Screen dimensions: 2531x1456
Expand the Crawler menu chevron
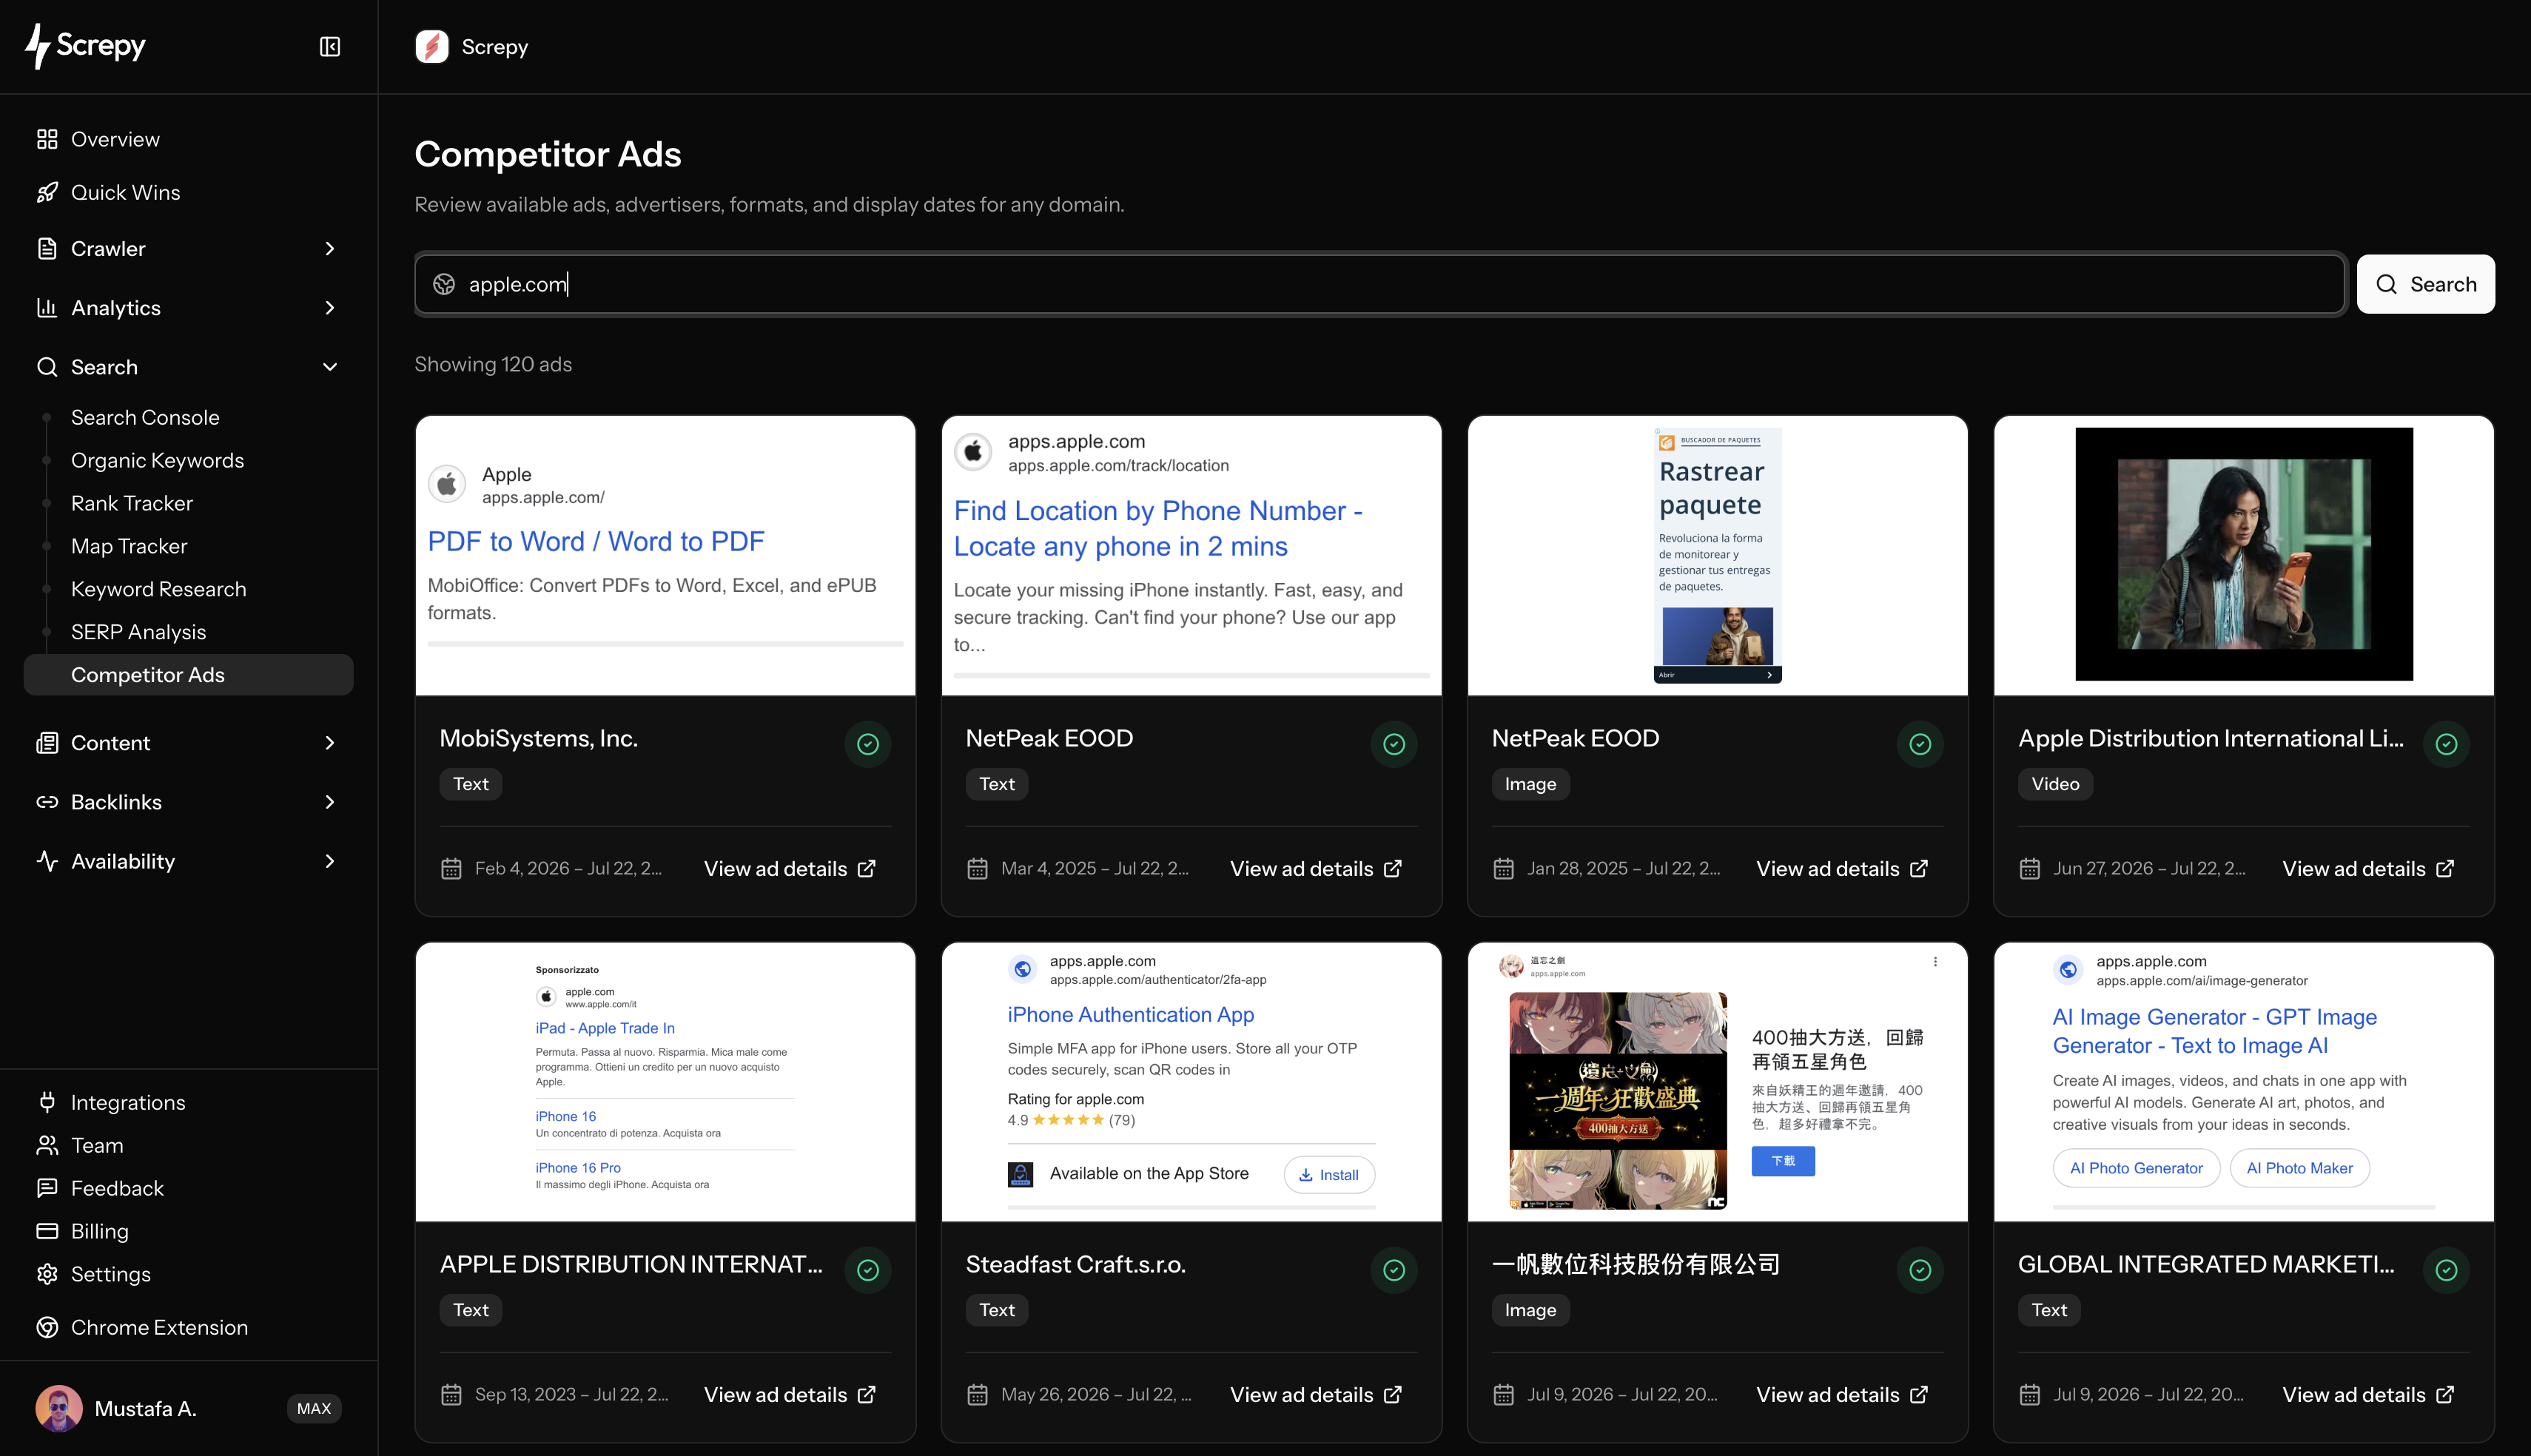[x=330, y=248]
